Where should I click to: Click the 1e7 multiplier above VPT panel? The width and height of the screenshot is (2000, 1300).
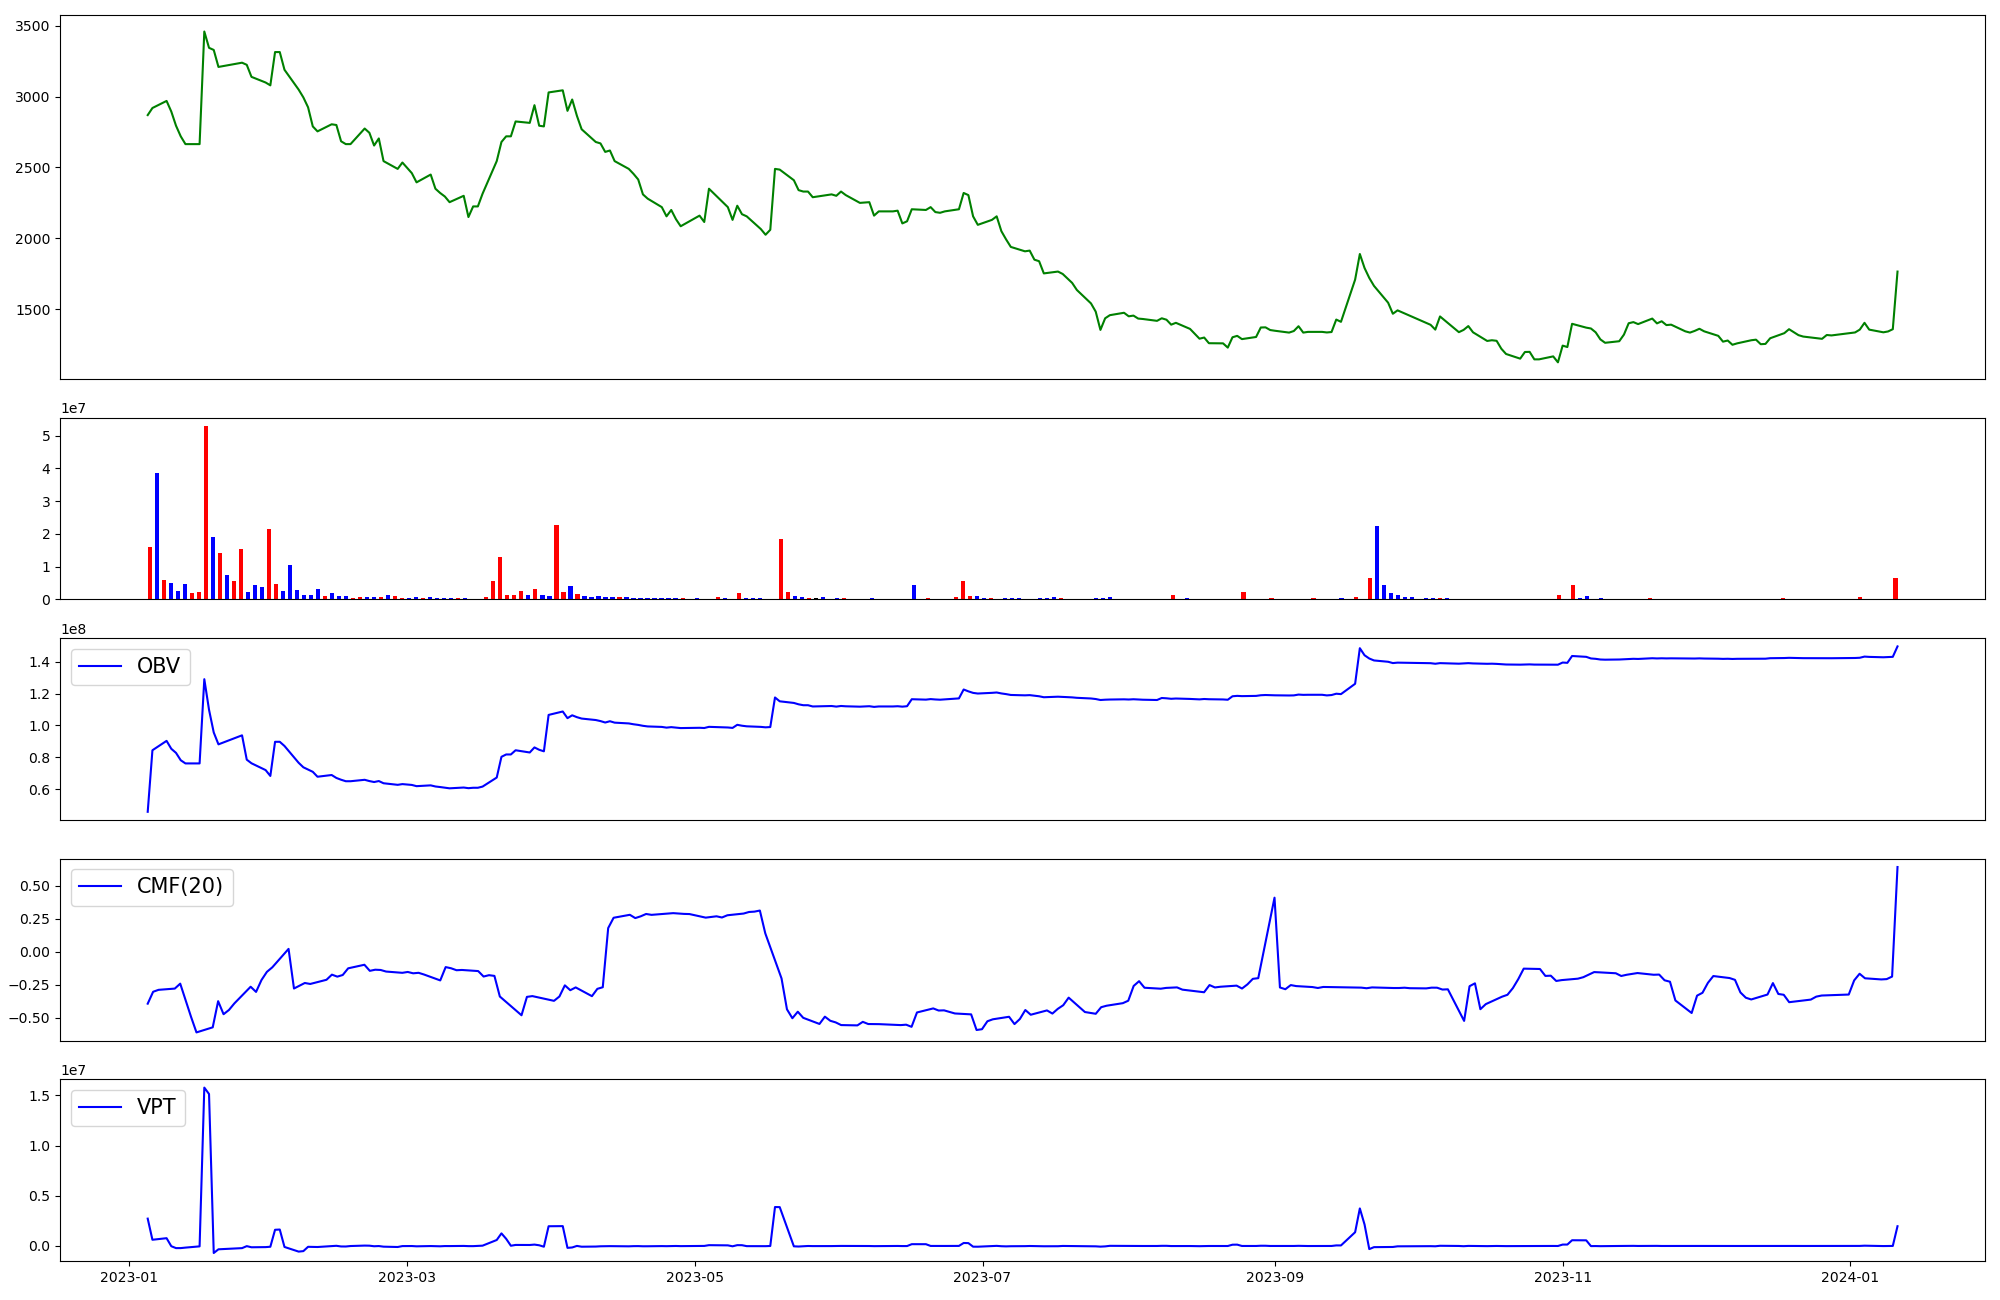[x=74, y=1071]
